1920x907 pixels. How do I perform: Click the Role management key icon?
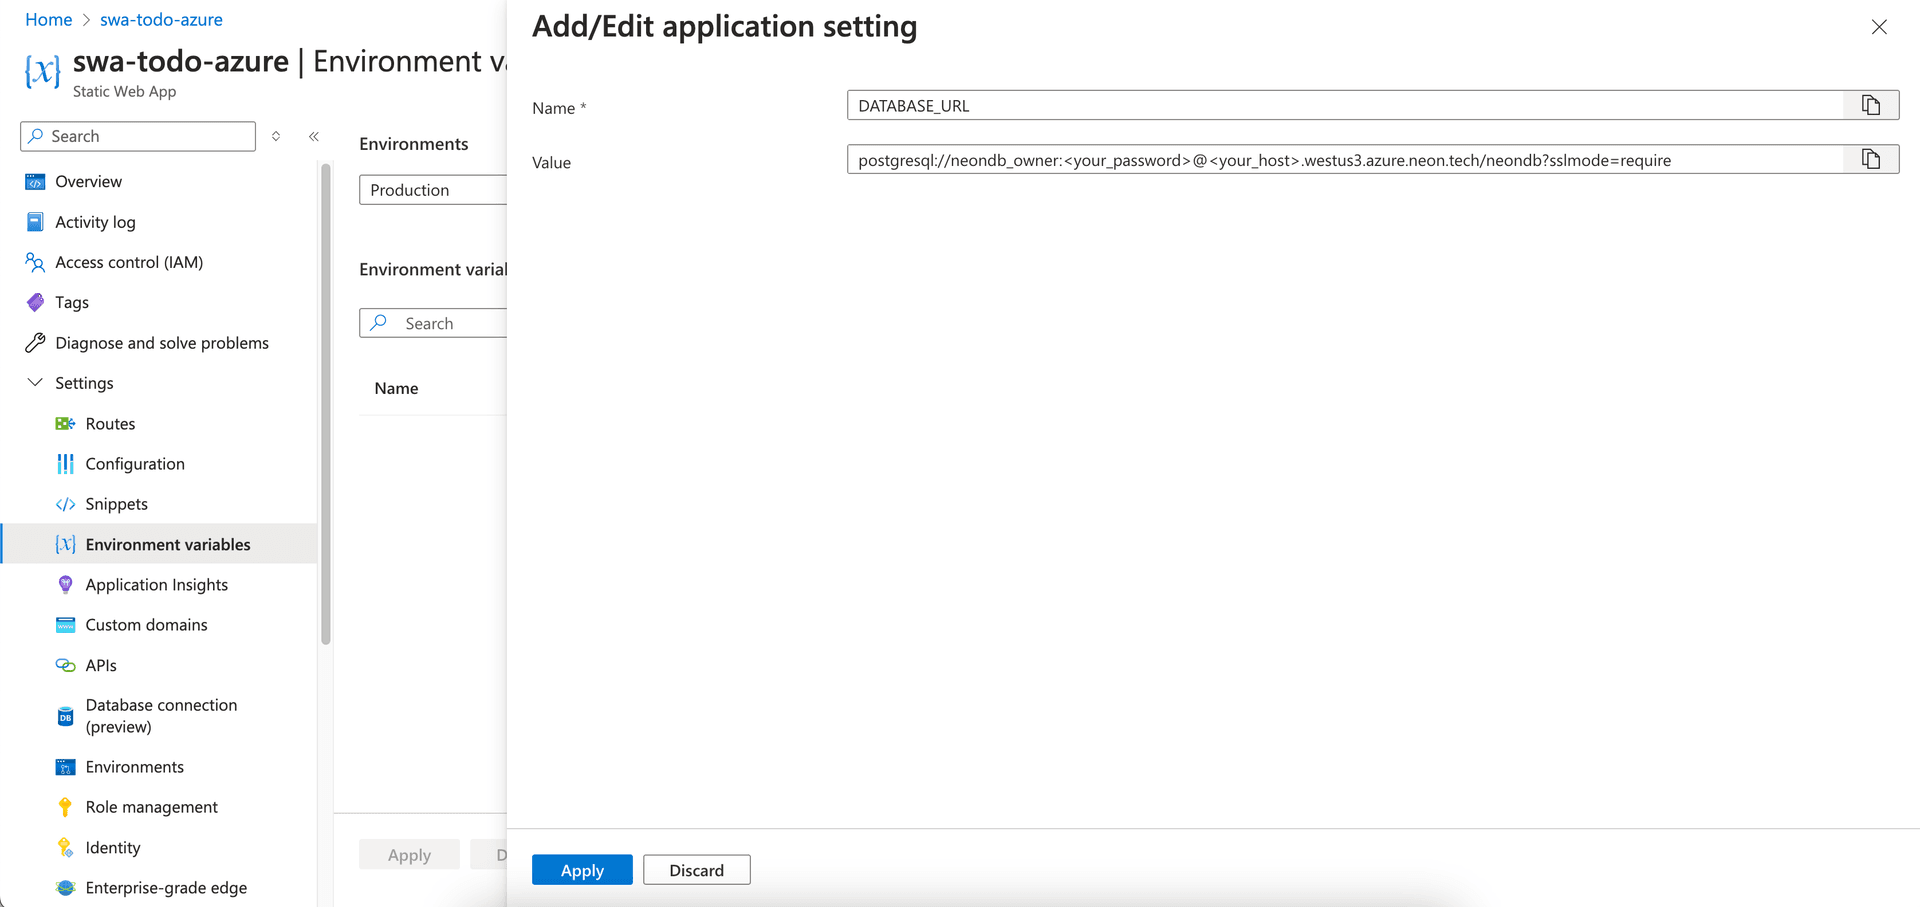click(65, 807)
